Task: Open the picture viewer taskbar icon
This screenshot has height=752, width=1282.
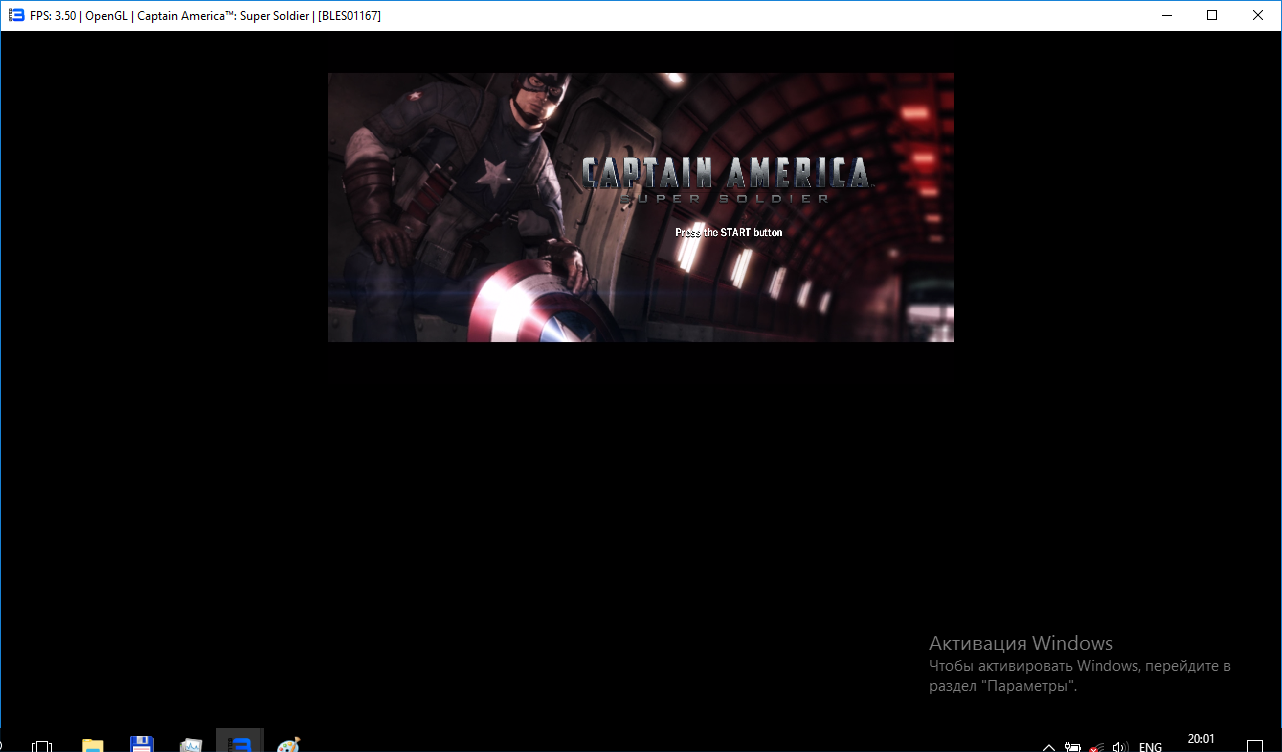Action: (191, 745)
